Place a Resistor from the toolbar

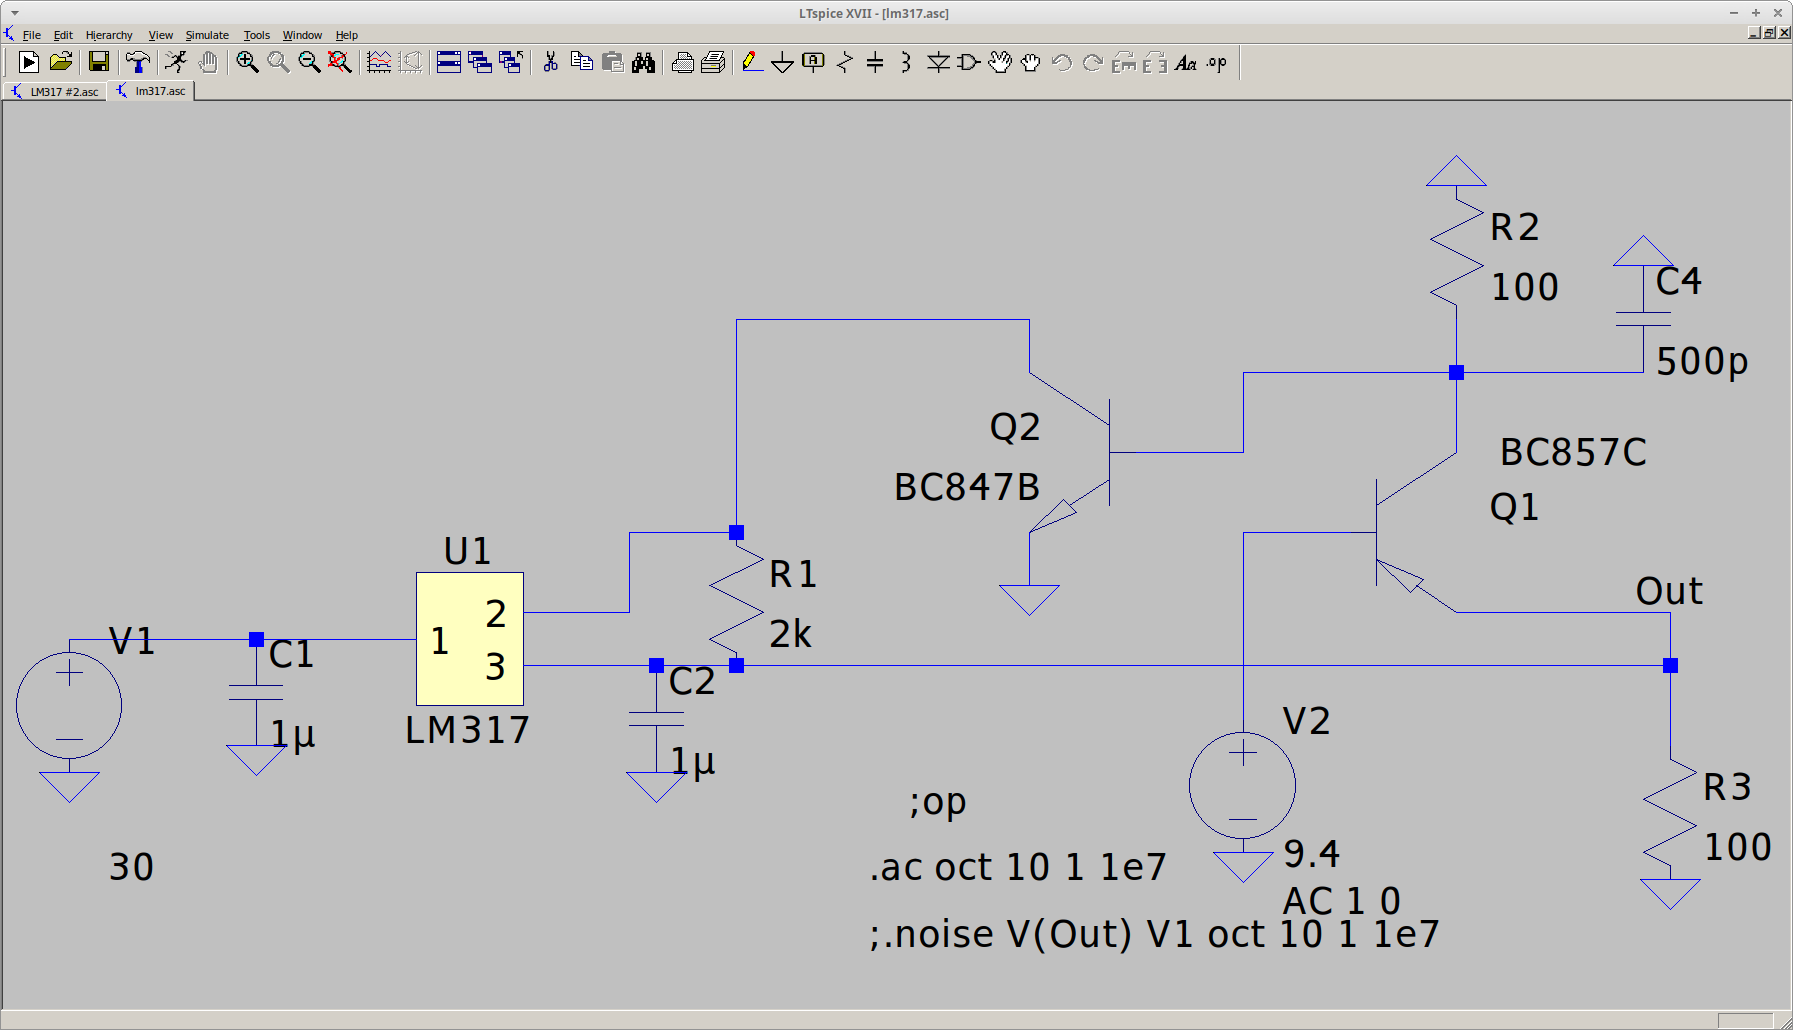click(845, 62)
